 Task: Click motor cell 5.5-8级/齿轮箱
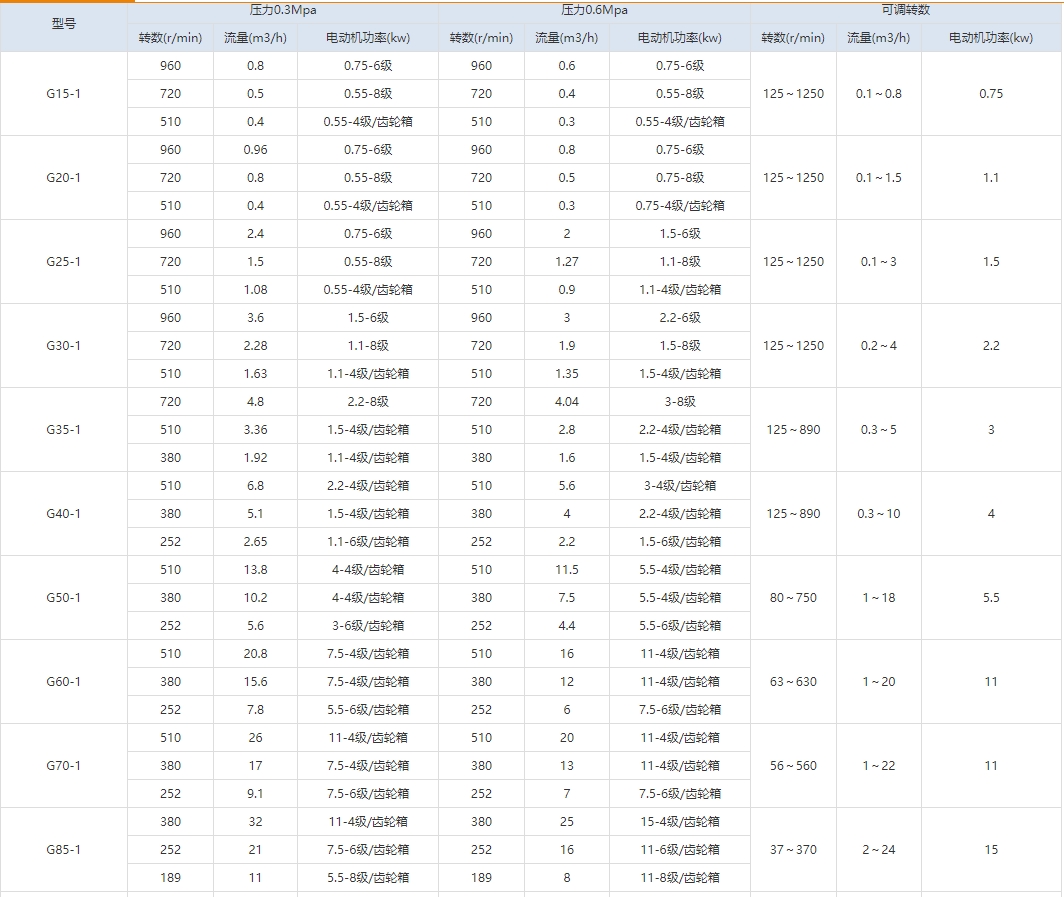368,877
